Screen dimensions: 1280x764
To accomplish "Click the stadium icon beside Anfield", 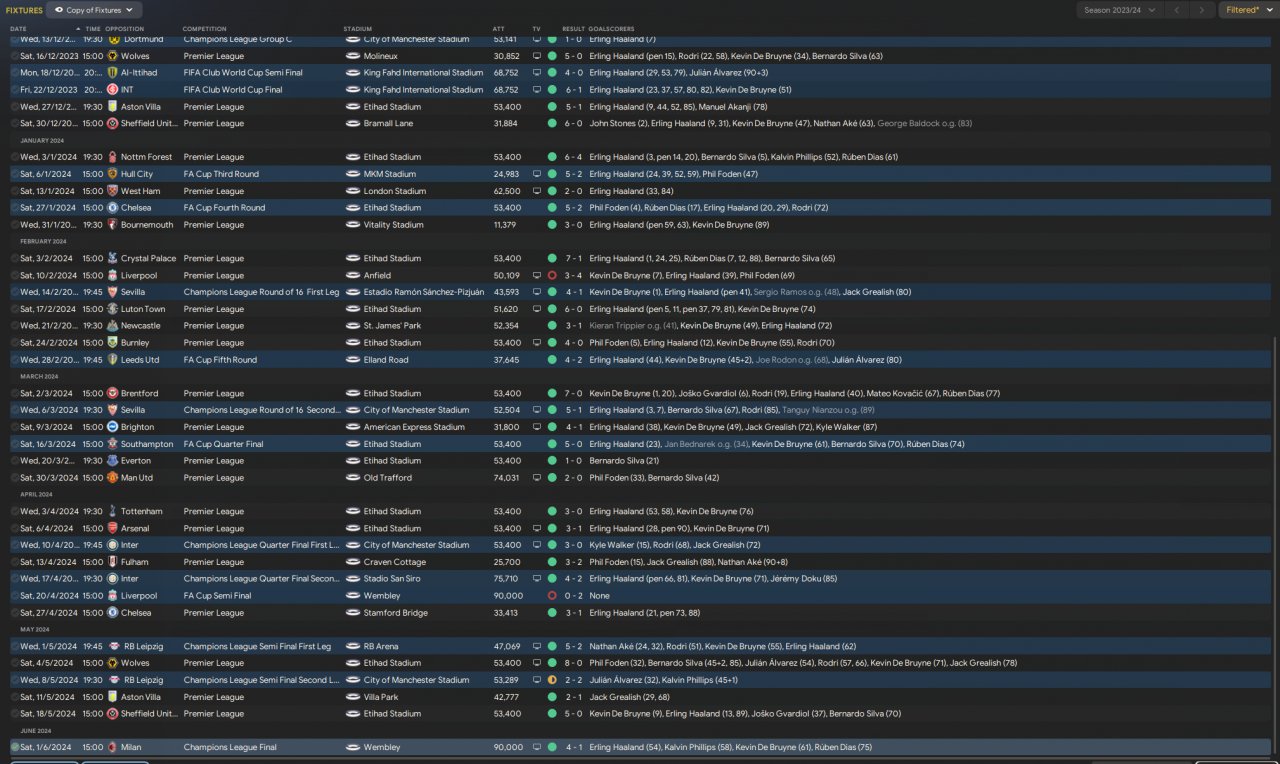I will pos(352,275).
